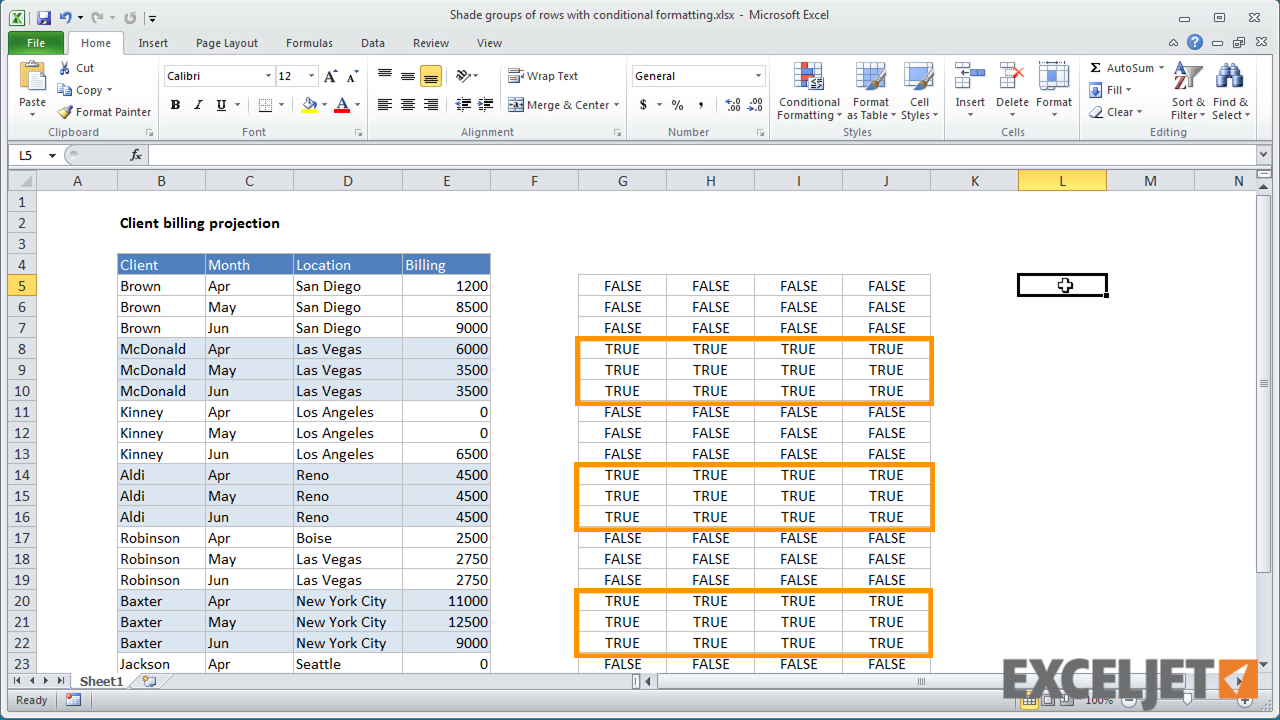Toggle Wrap Text
The height and width of the screenshot is (720, 1280).
[543, 76]
